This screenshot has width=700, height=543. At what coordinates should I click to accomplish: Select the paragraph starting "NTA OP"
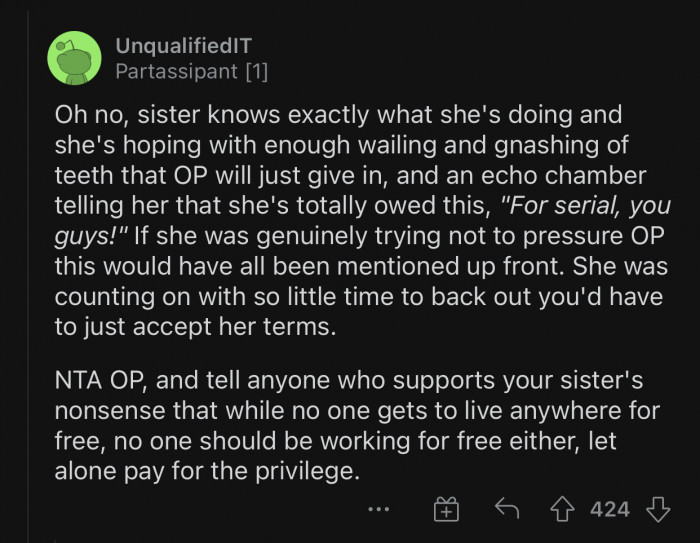[x=357, y=426]
